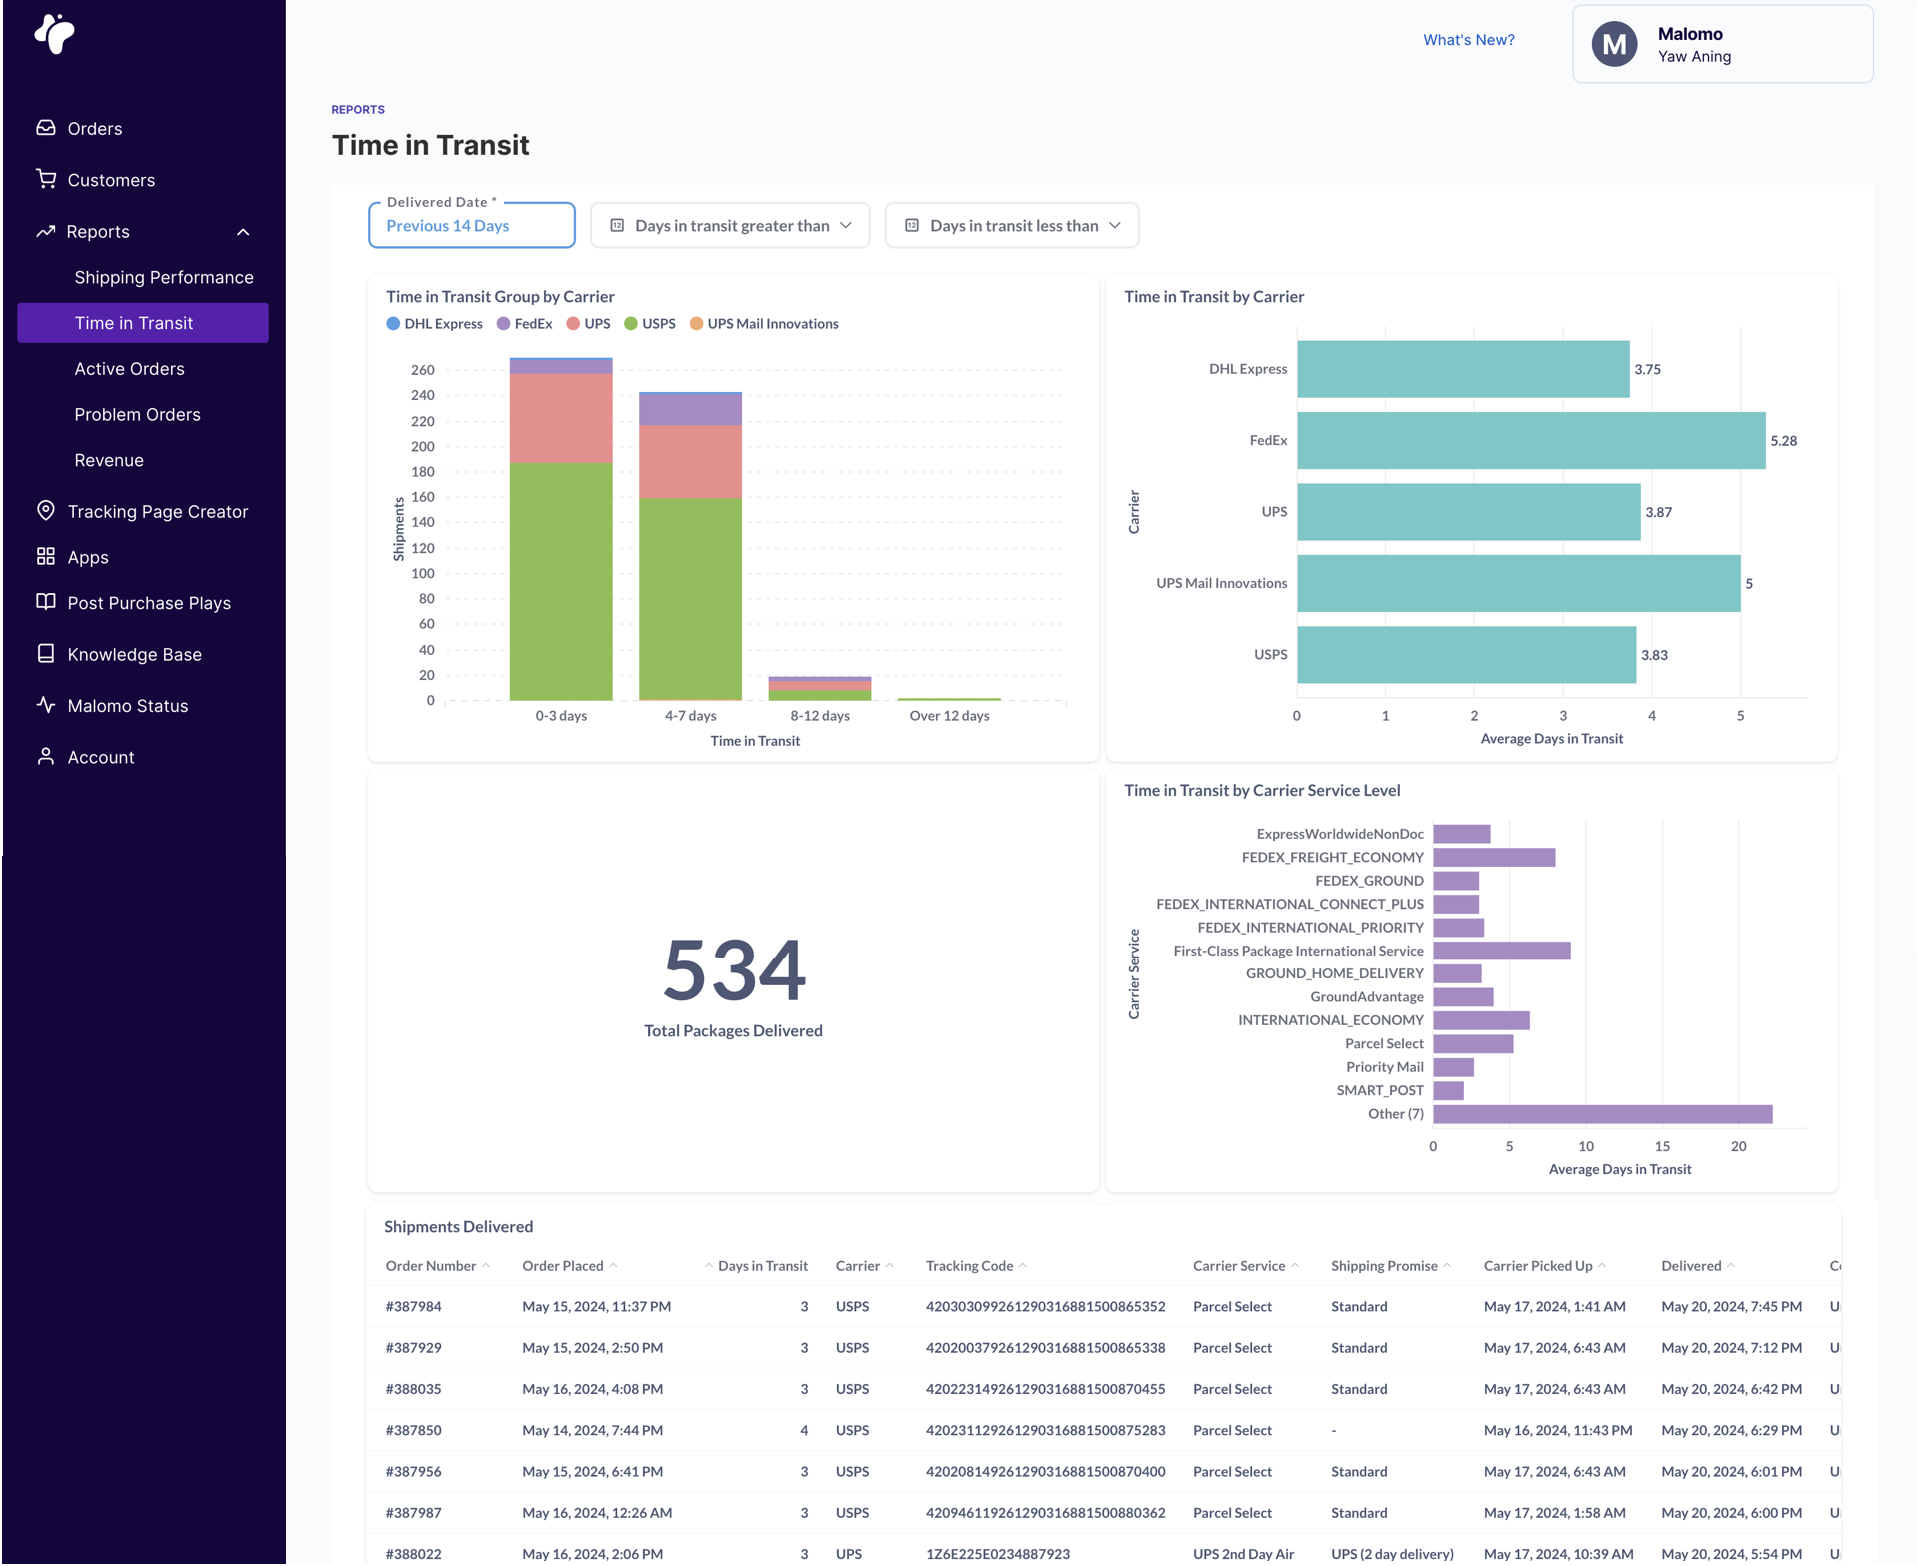
Task: Click the Malomo logo icon
Action: click(55, 34)
